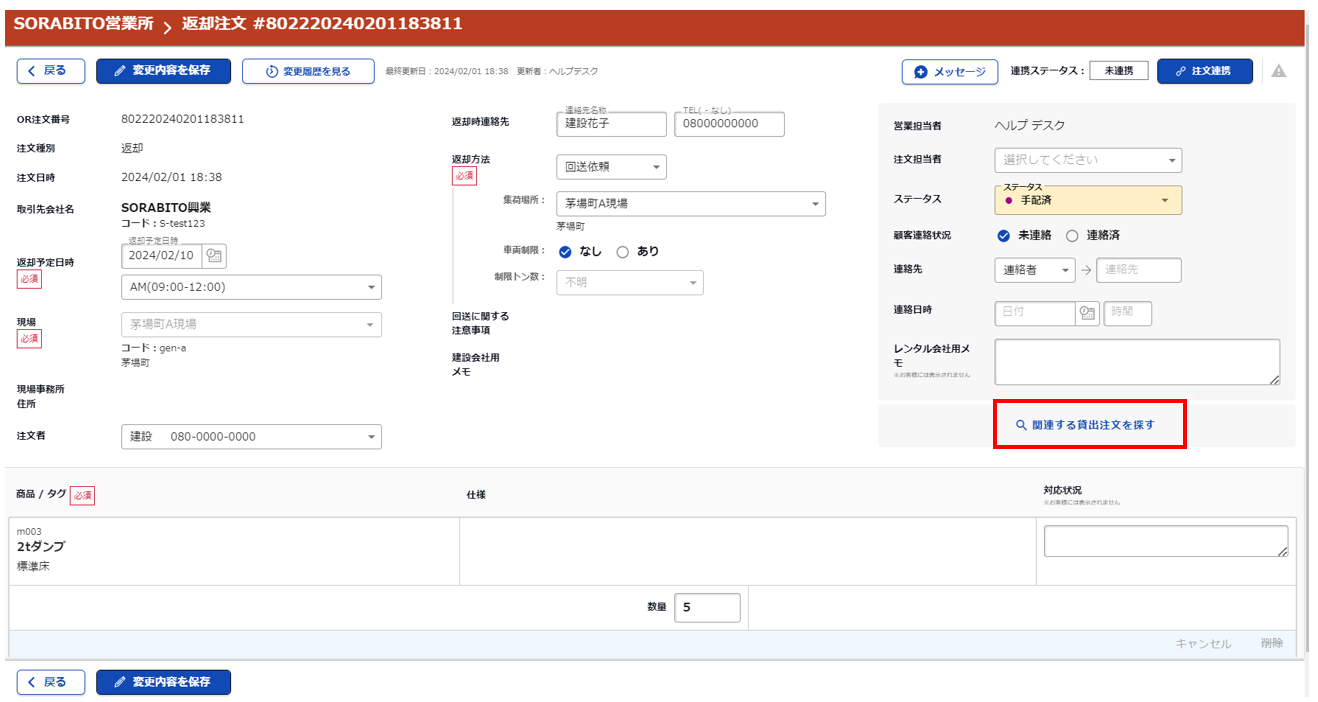The height and width of the screenshot is (702, 1318).
Task: Open the メッセージ button with plus icon
Action: coord(949,72)
